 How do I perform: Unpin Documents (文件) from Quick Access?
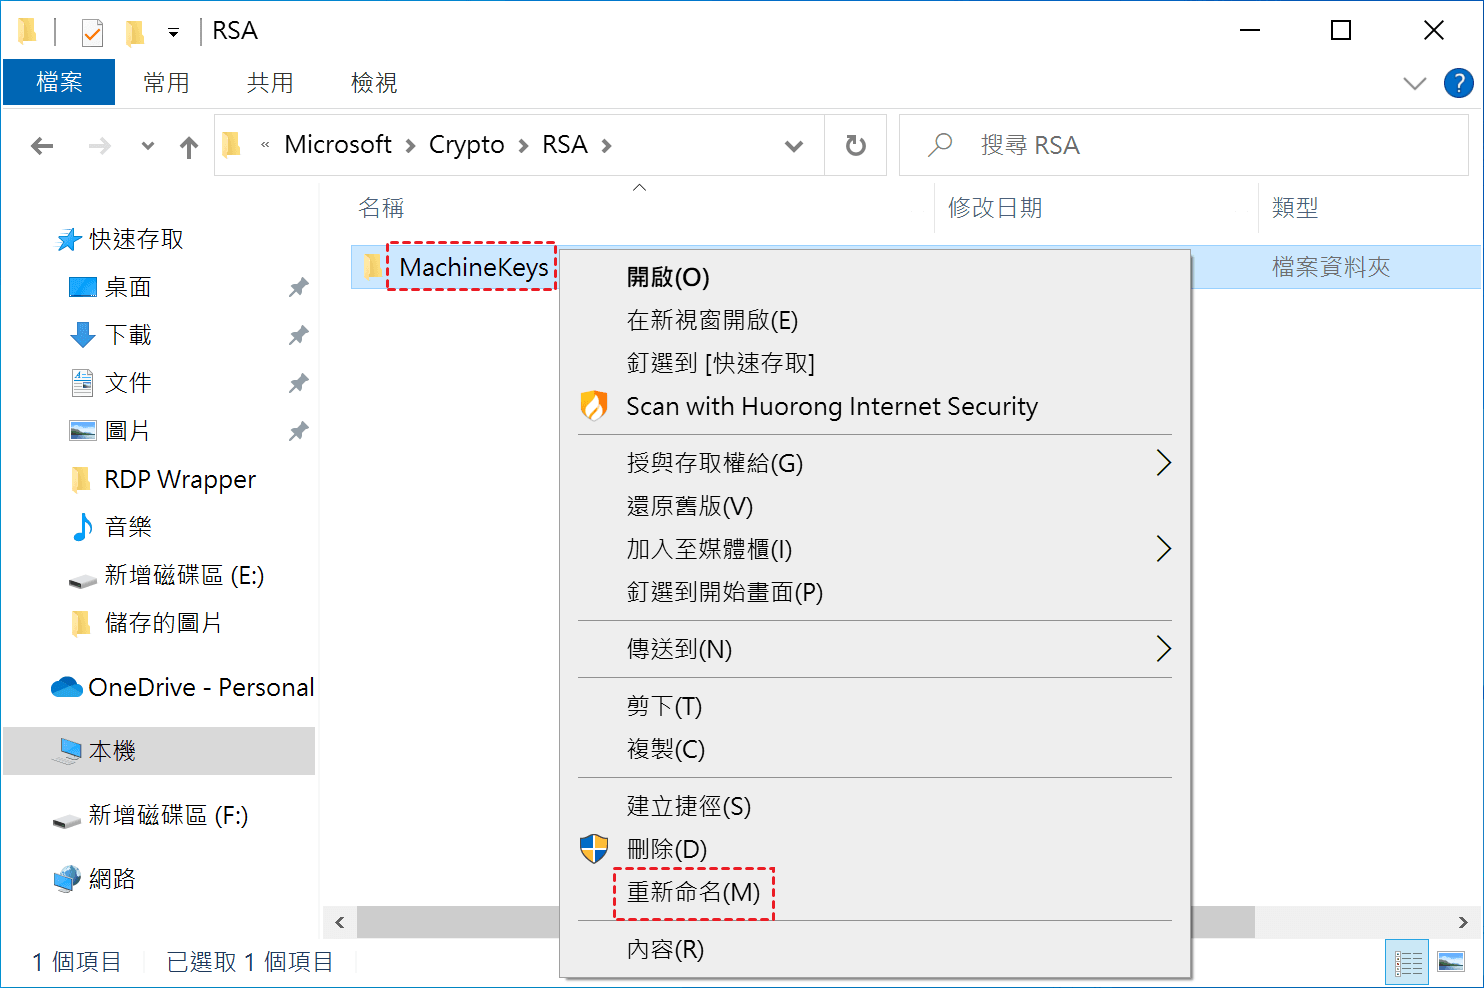pos(298,383)
